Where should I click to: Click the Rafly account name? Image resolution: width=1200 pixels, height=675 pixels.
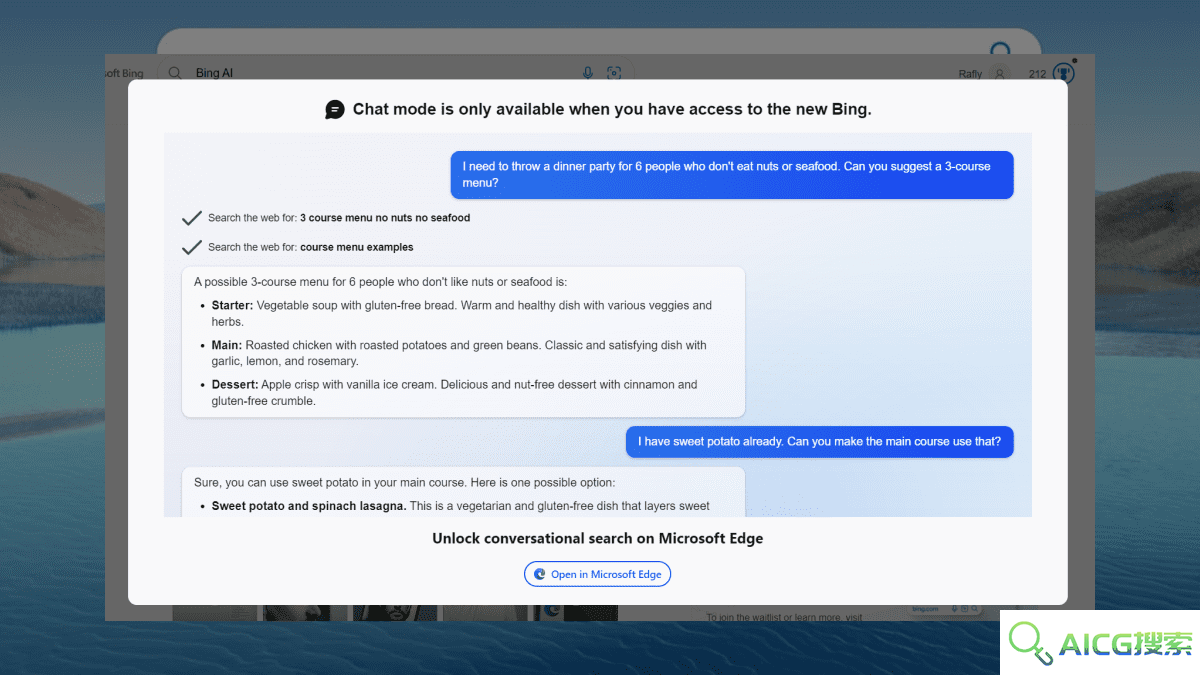(970, 74)
